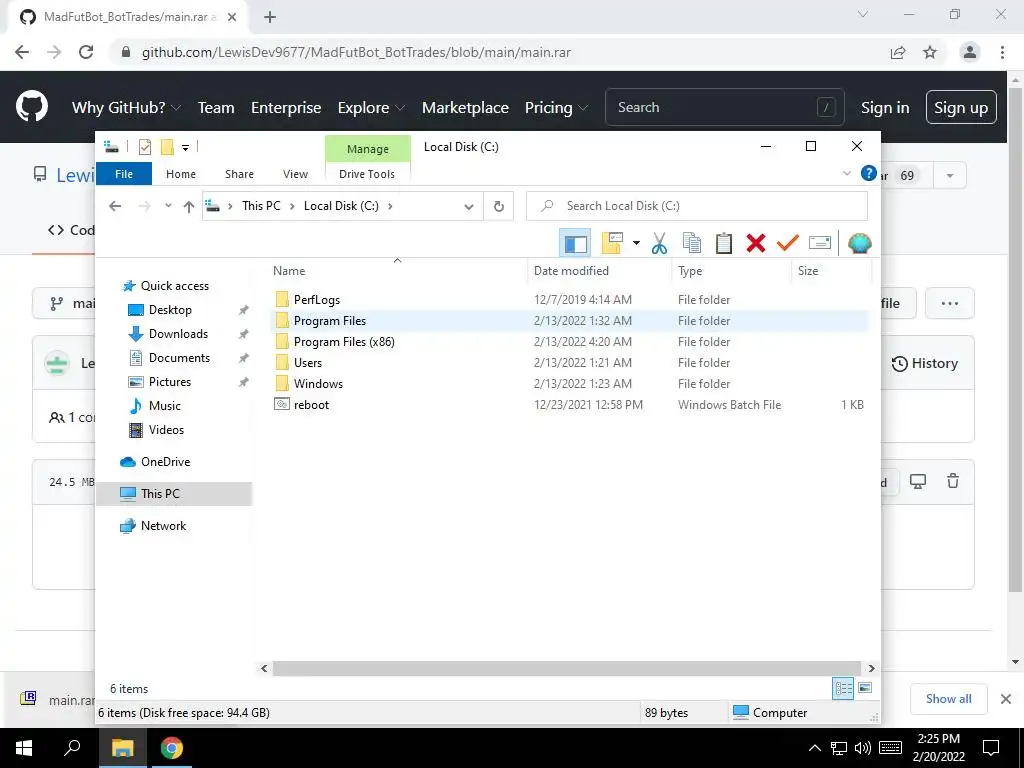The image size is (1024, 768).
Task: Click the up-one-level arrow in Explorer
Action: pos(189,206)
